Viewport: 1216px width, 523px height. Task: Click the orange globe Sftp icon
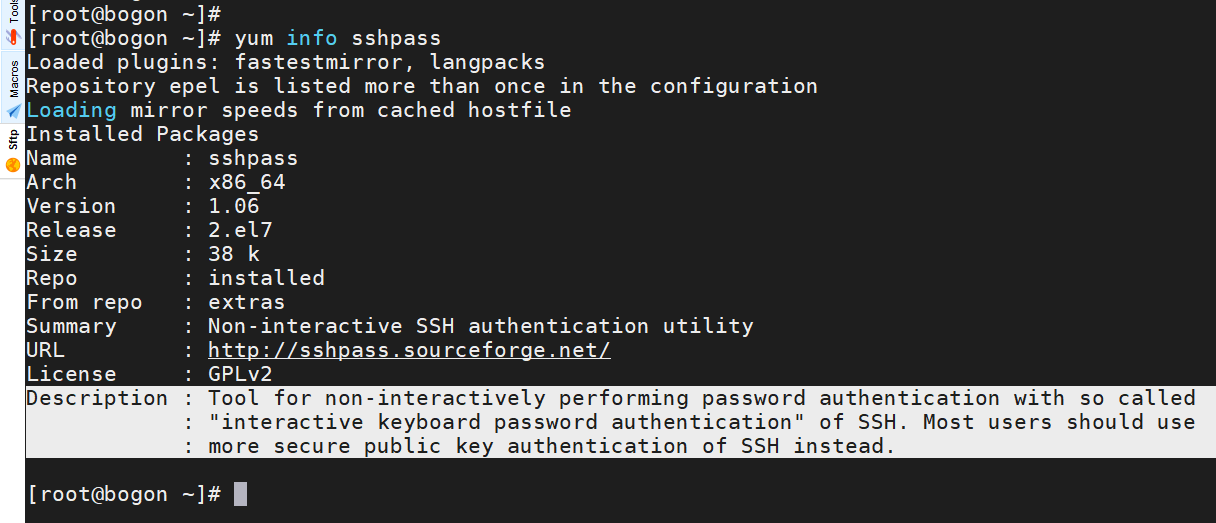(x=13, y=165)
